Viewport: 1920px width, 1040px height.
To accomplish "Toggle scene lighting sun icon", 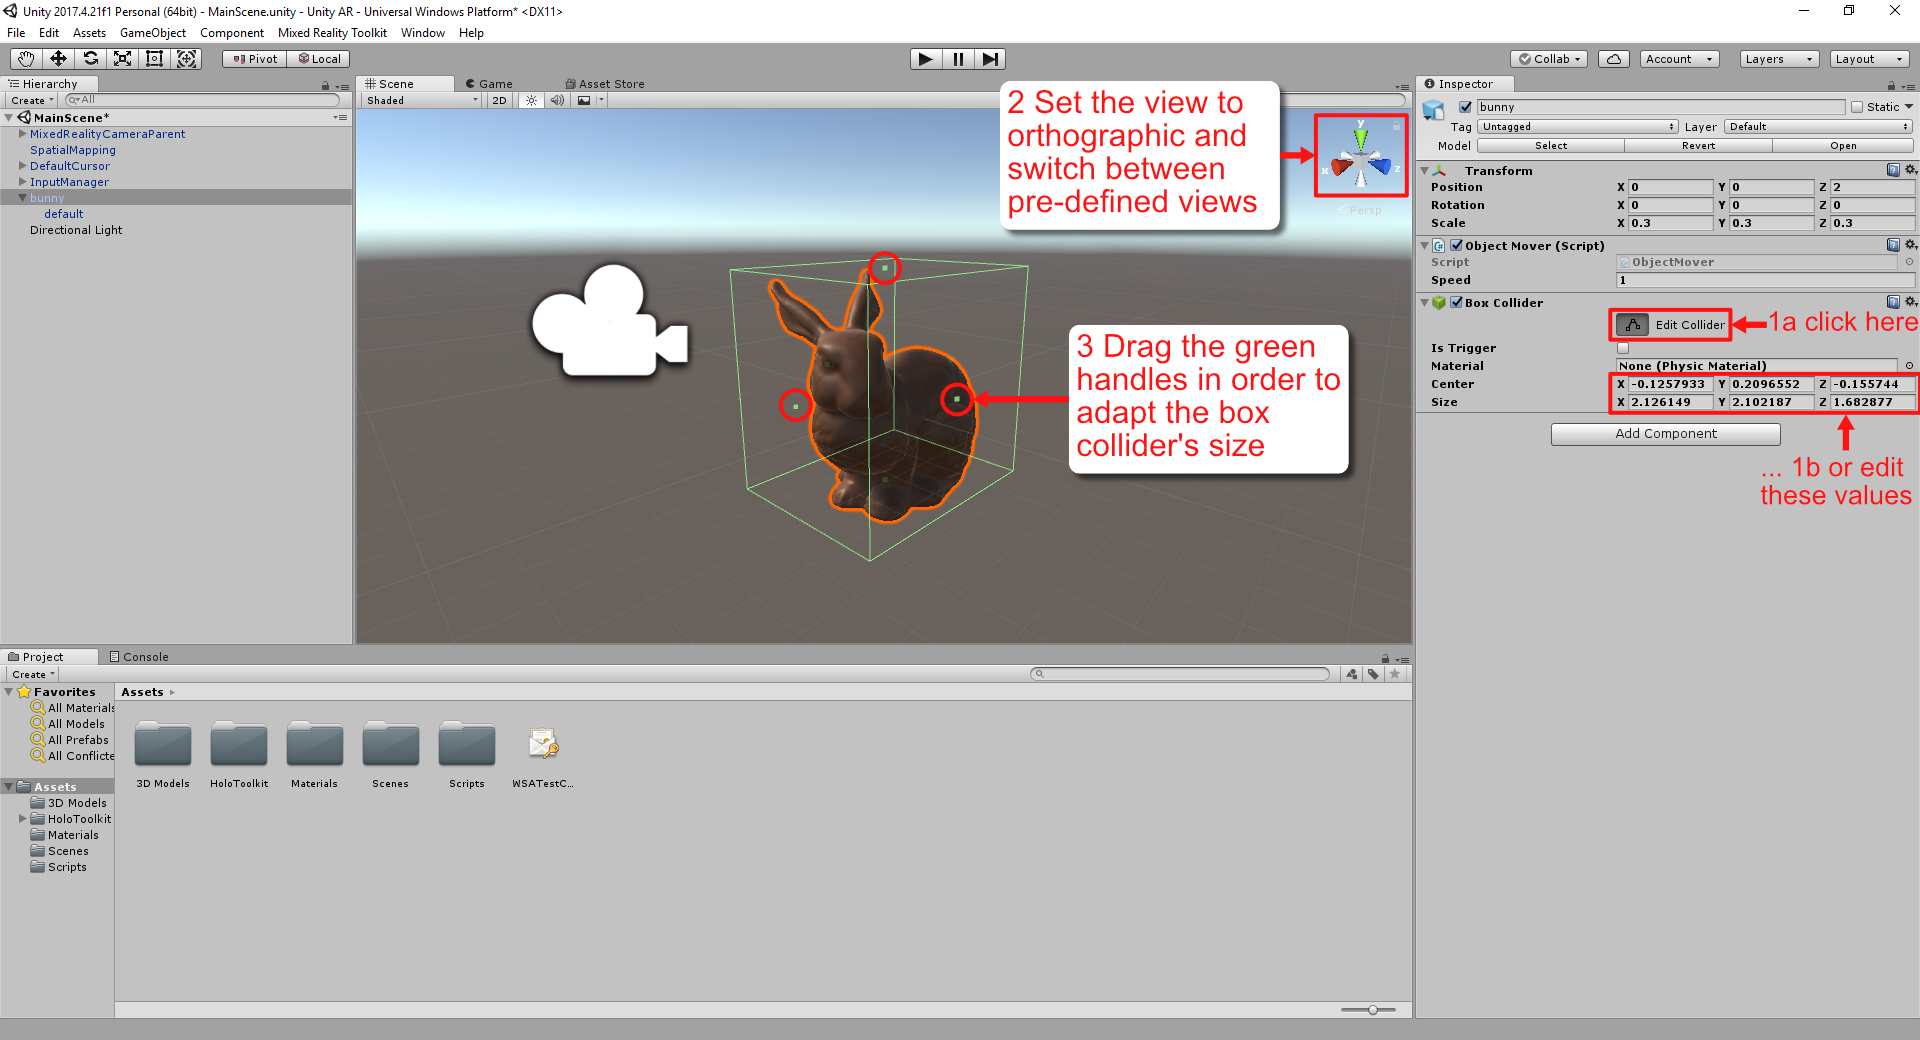I will click(x=531, y=100).
